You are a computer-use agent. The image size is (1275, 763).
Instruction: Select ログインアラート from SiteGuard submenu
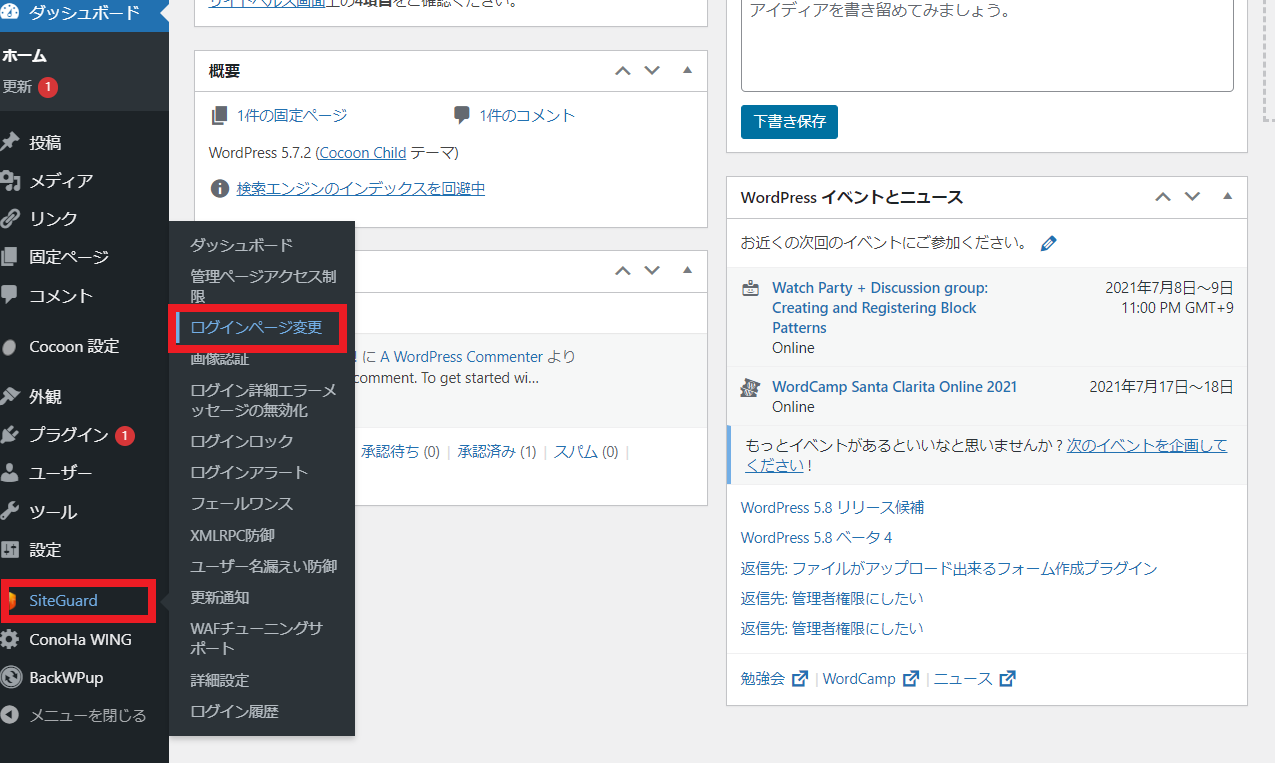249,472
